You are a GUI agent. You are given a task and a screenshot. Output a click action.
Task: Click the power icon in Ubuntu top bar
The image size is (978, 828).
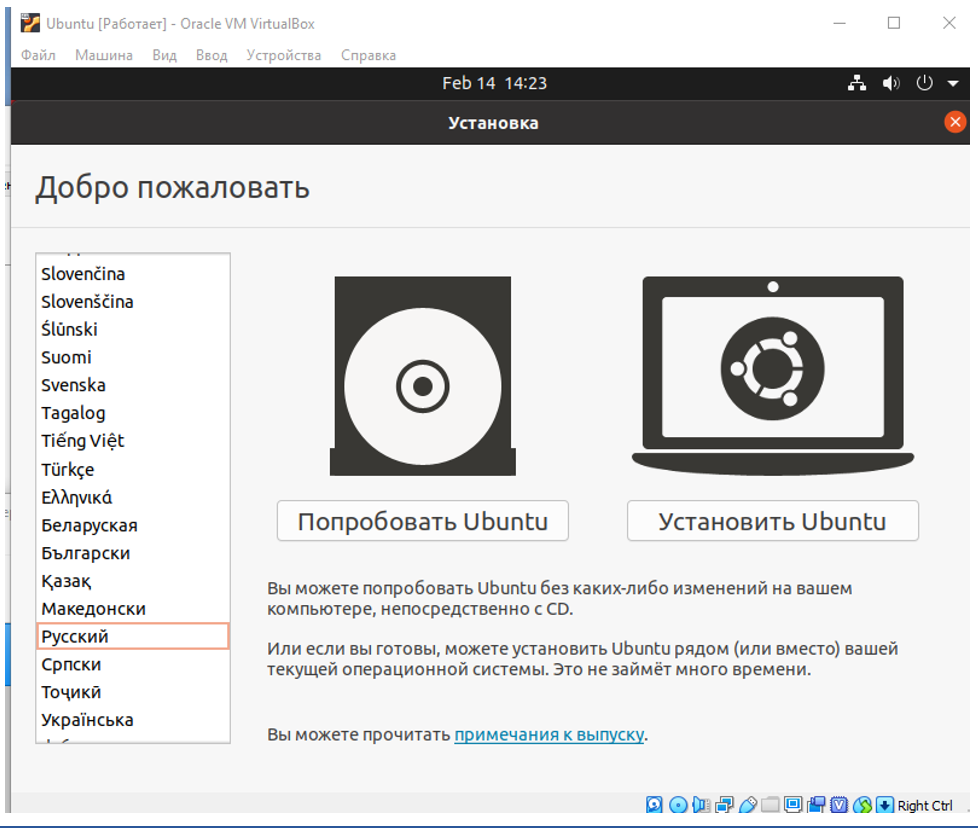point(924,83)
